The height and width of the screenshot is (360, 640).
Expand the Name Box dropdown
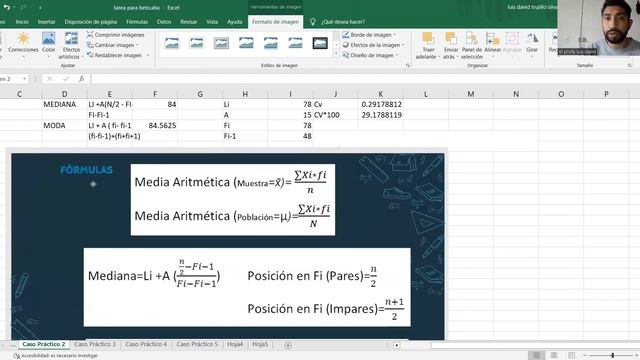(25, 79)
